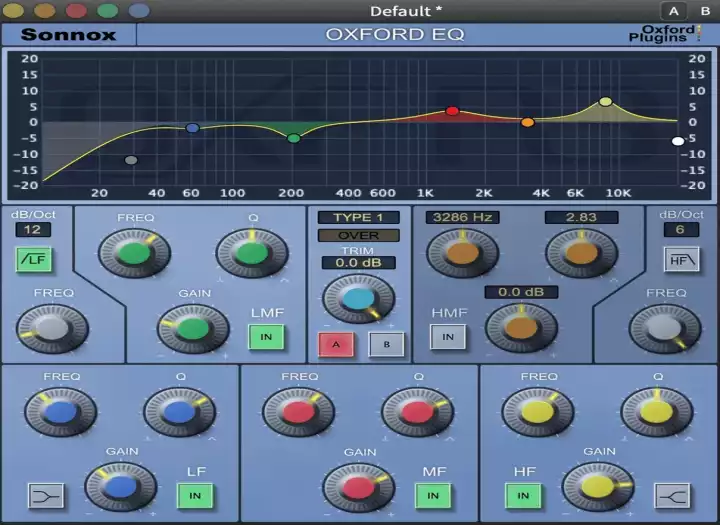The height and width of the screenshot is (525, 720).
Task: Click the red MF Q knob
Action: pyautogui.click(x=417, y=412)
